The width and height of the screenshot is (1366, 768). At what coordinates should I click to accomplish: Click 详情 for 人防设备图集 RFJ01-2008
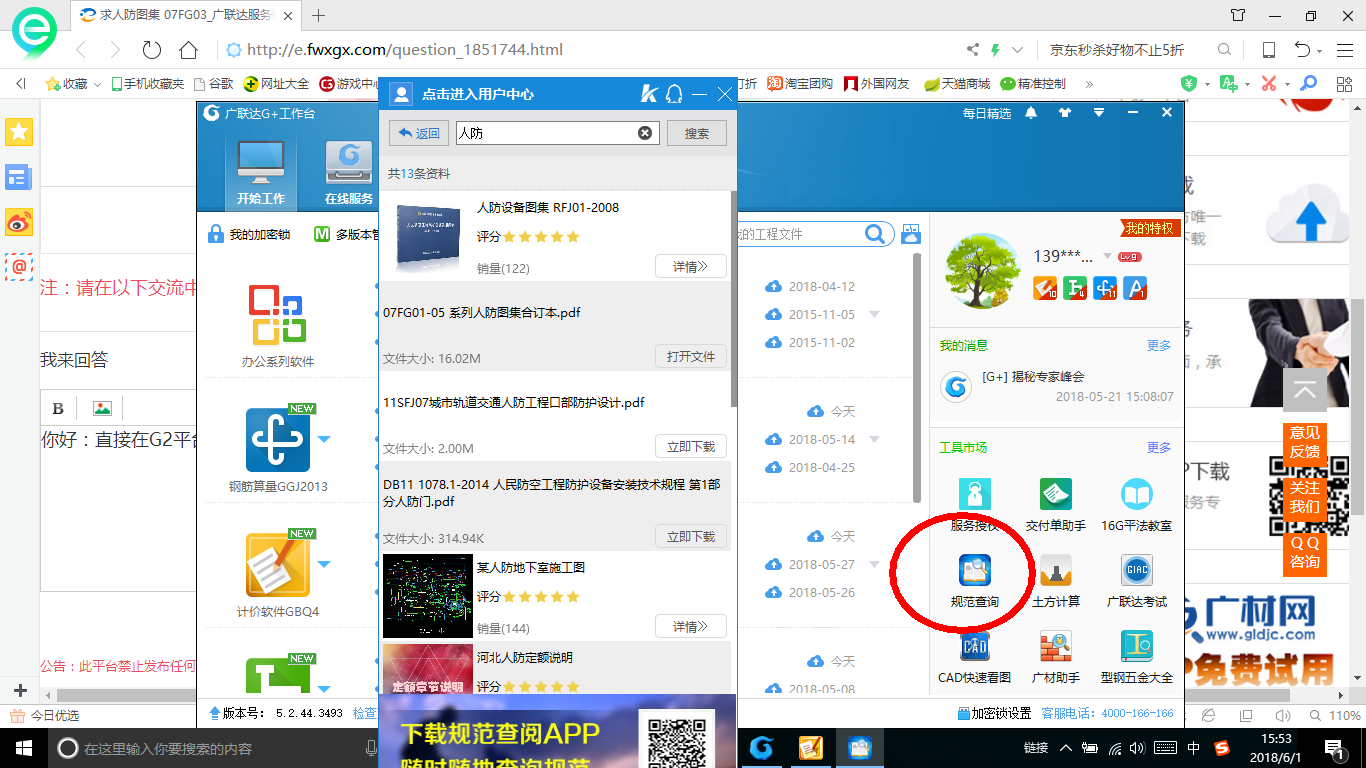click(x=691, y=267)
